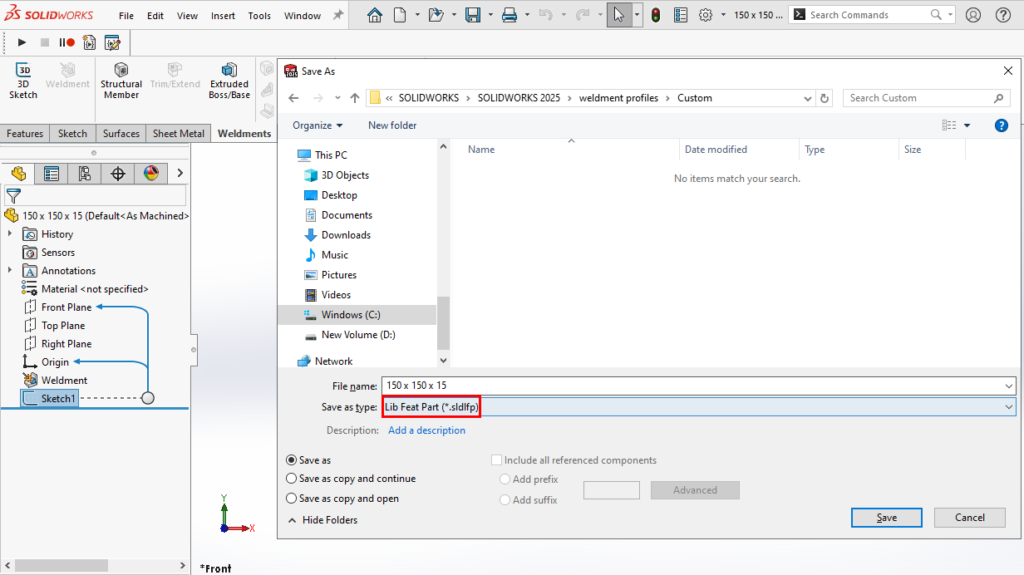Screen dimensions: 1024x575
Task: Click the Options gear icon
Action: (706, 15)
